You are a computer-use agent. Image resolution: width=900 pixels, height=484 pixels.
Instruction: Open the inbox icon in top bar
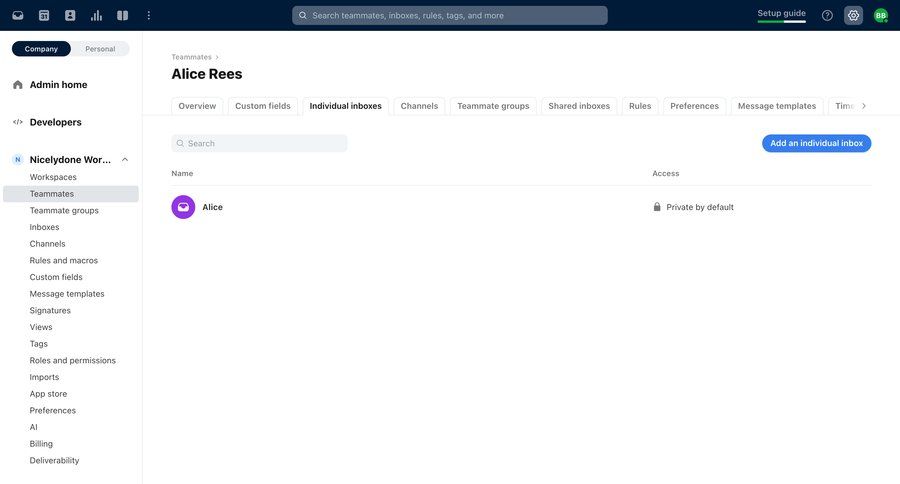pyautogui.click(x=18, y=16)
